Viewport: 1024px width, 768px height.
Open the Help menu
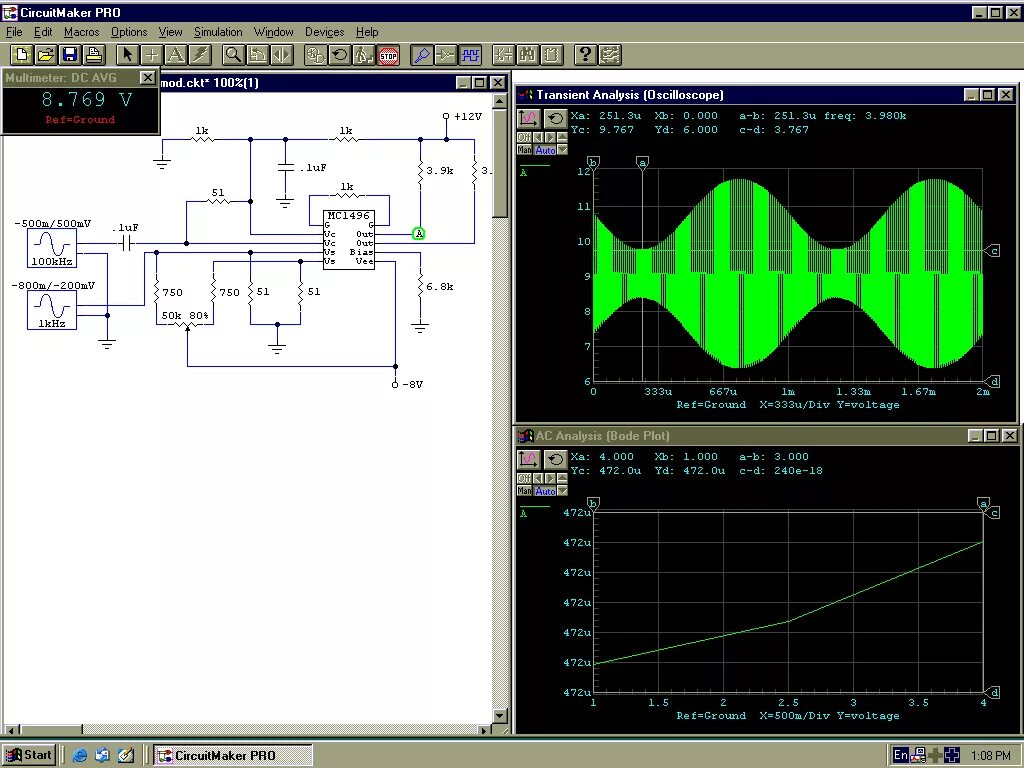pyautogui.click(x=367, y=32)
